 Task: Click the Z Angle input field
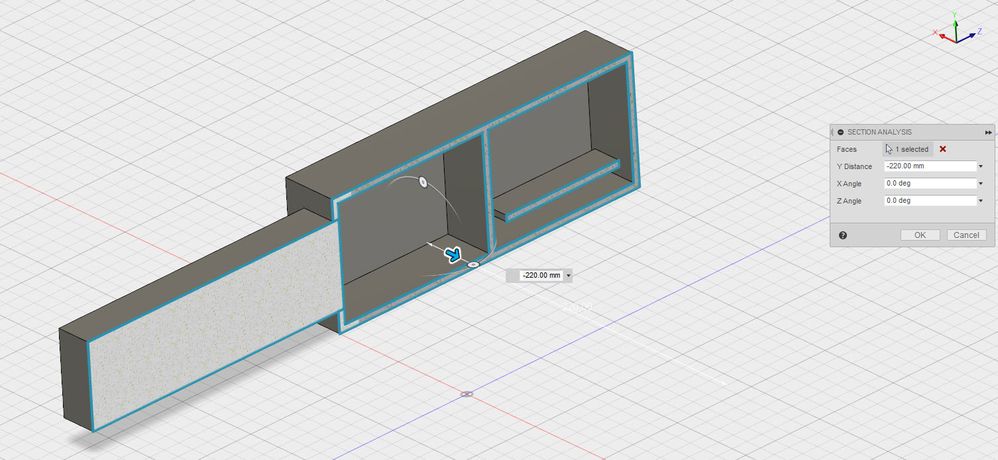point(930,200)
